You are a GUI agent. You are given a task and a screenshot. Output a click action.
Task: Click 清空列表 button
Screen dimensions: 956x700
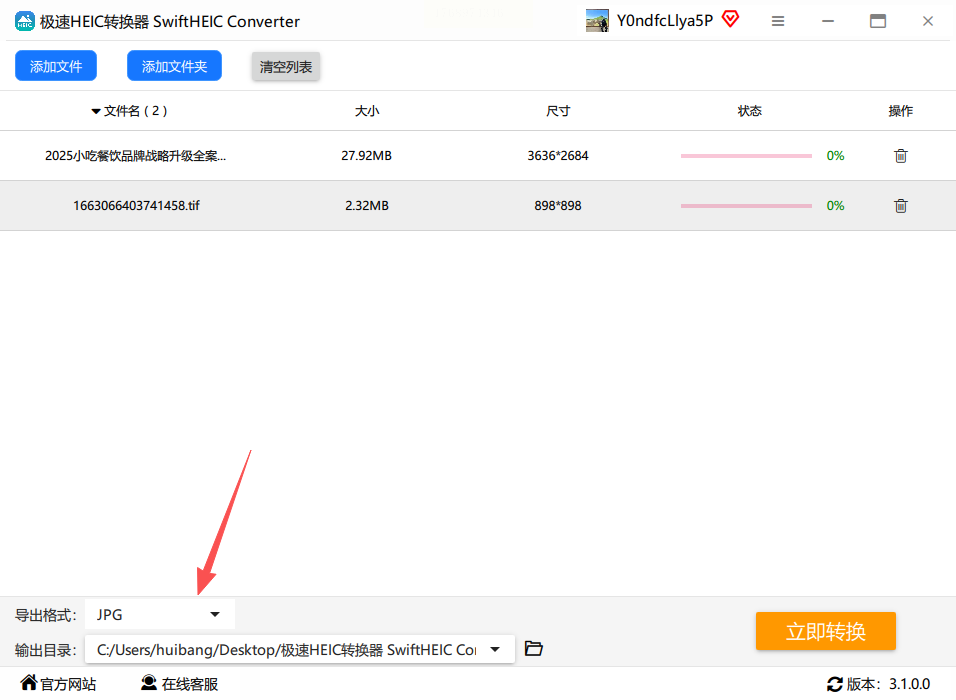tap(286, 66)
